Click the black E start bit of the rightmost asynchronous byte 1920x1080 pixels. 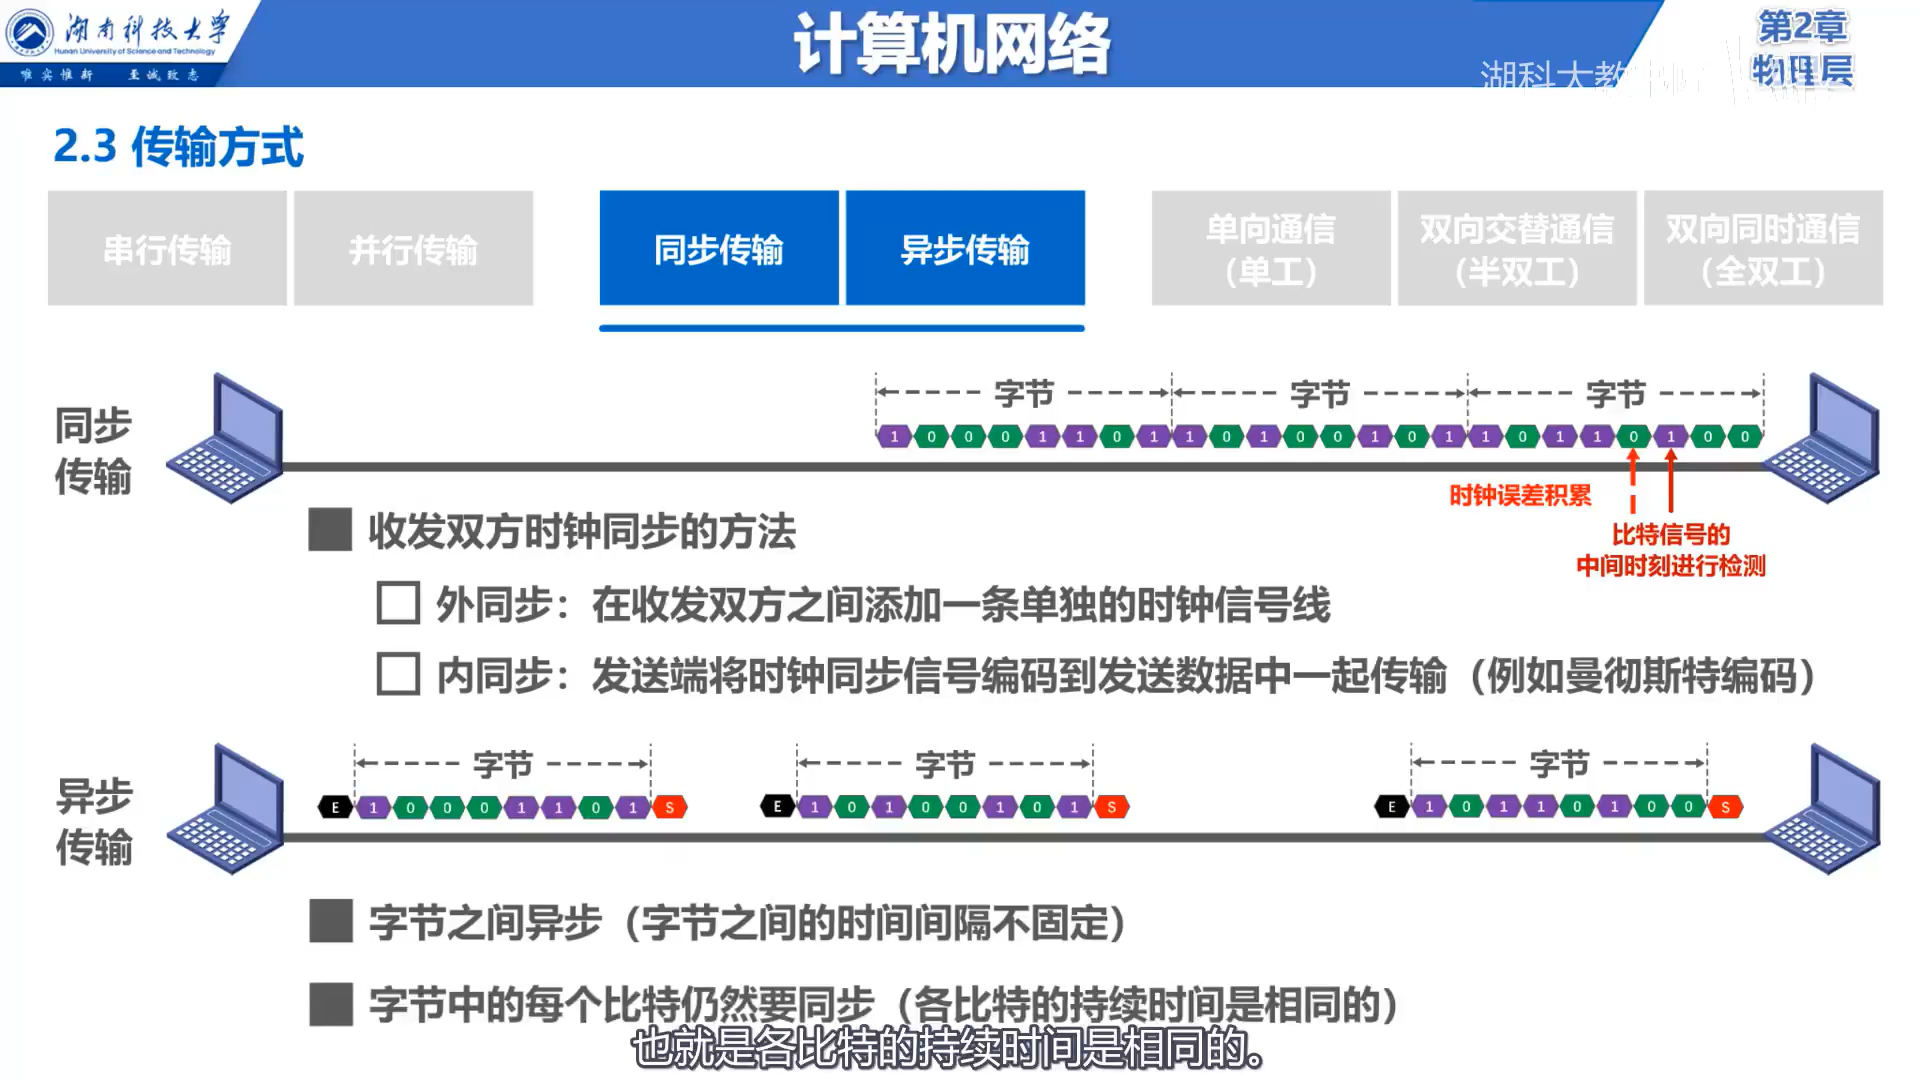(x=1391, y=806)
